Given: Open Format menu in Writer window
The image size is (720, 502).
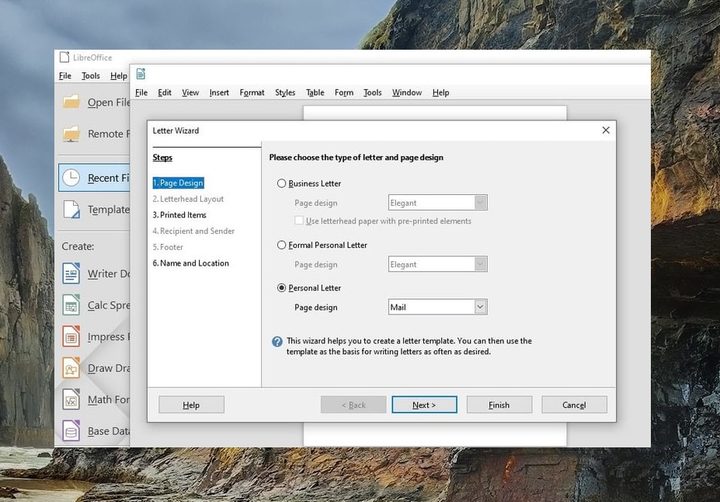Looking at the screenshot, I should [252, 92].
